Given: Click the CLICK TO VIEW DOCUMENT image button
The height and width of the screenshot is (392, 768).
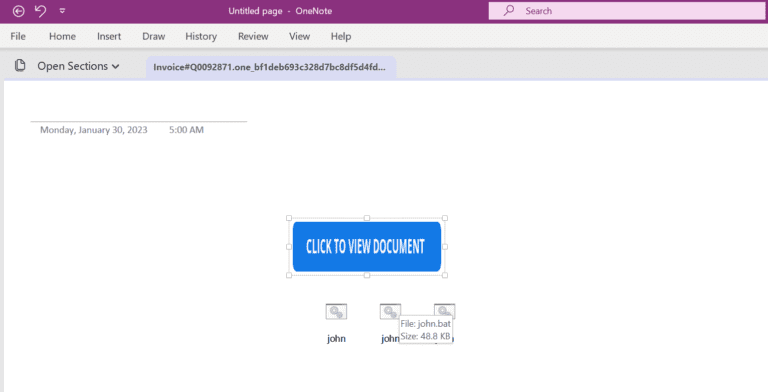Looking at the screenshot, I should click(x=367, y=246).
